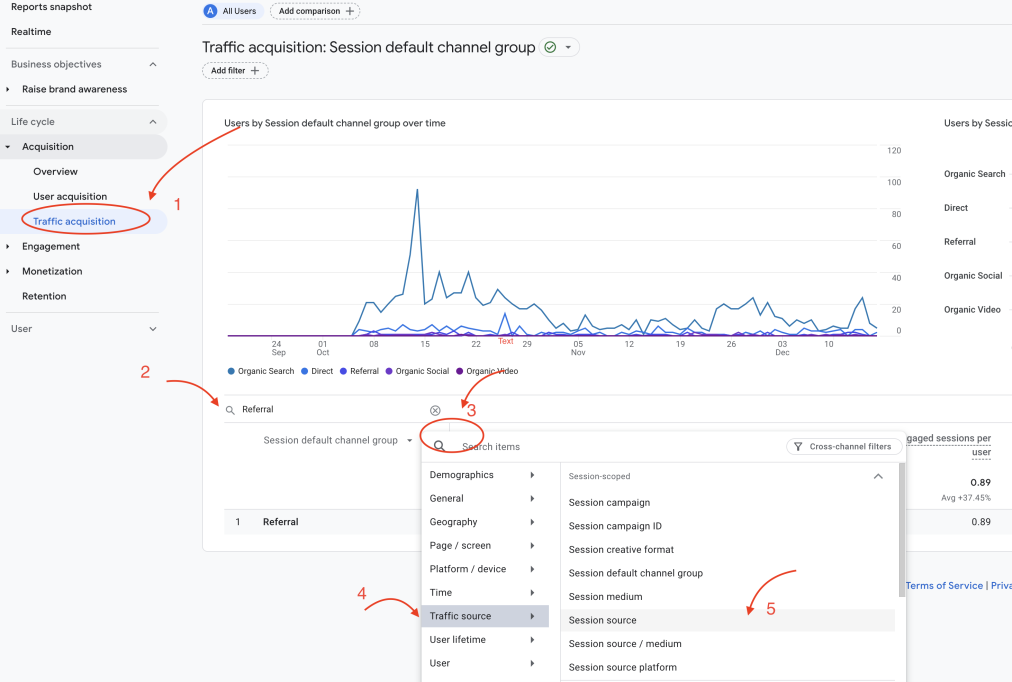This screenshot has width=1012, height=682.
Task: Click the dimension list scrollbar
Action: pos(901,530)
